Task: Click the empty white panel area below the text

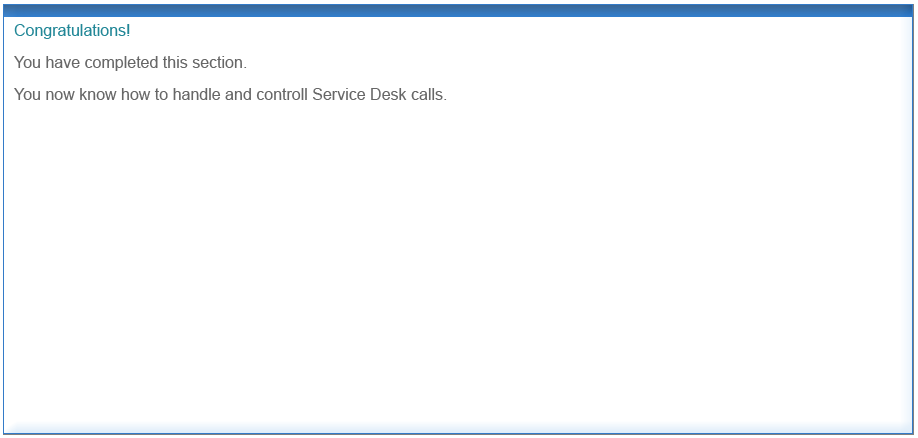Action: coord(458,264)
